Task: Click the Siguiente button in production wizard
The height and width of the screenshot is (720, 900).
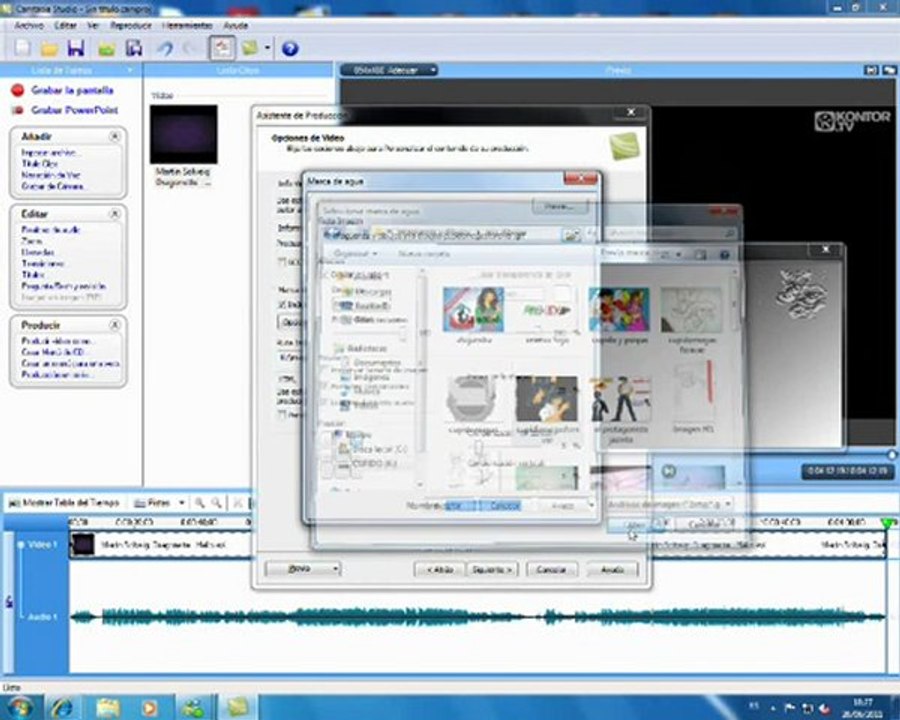Action: [x=492, y=570]
